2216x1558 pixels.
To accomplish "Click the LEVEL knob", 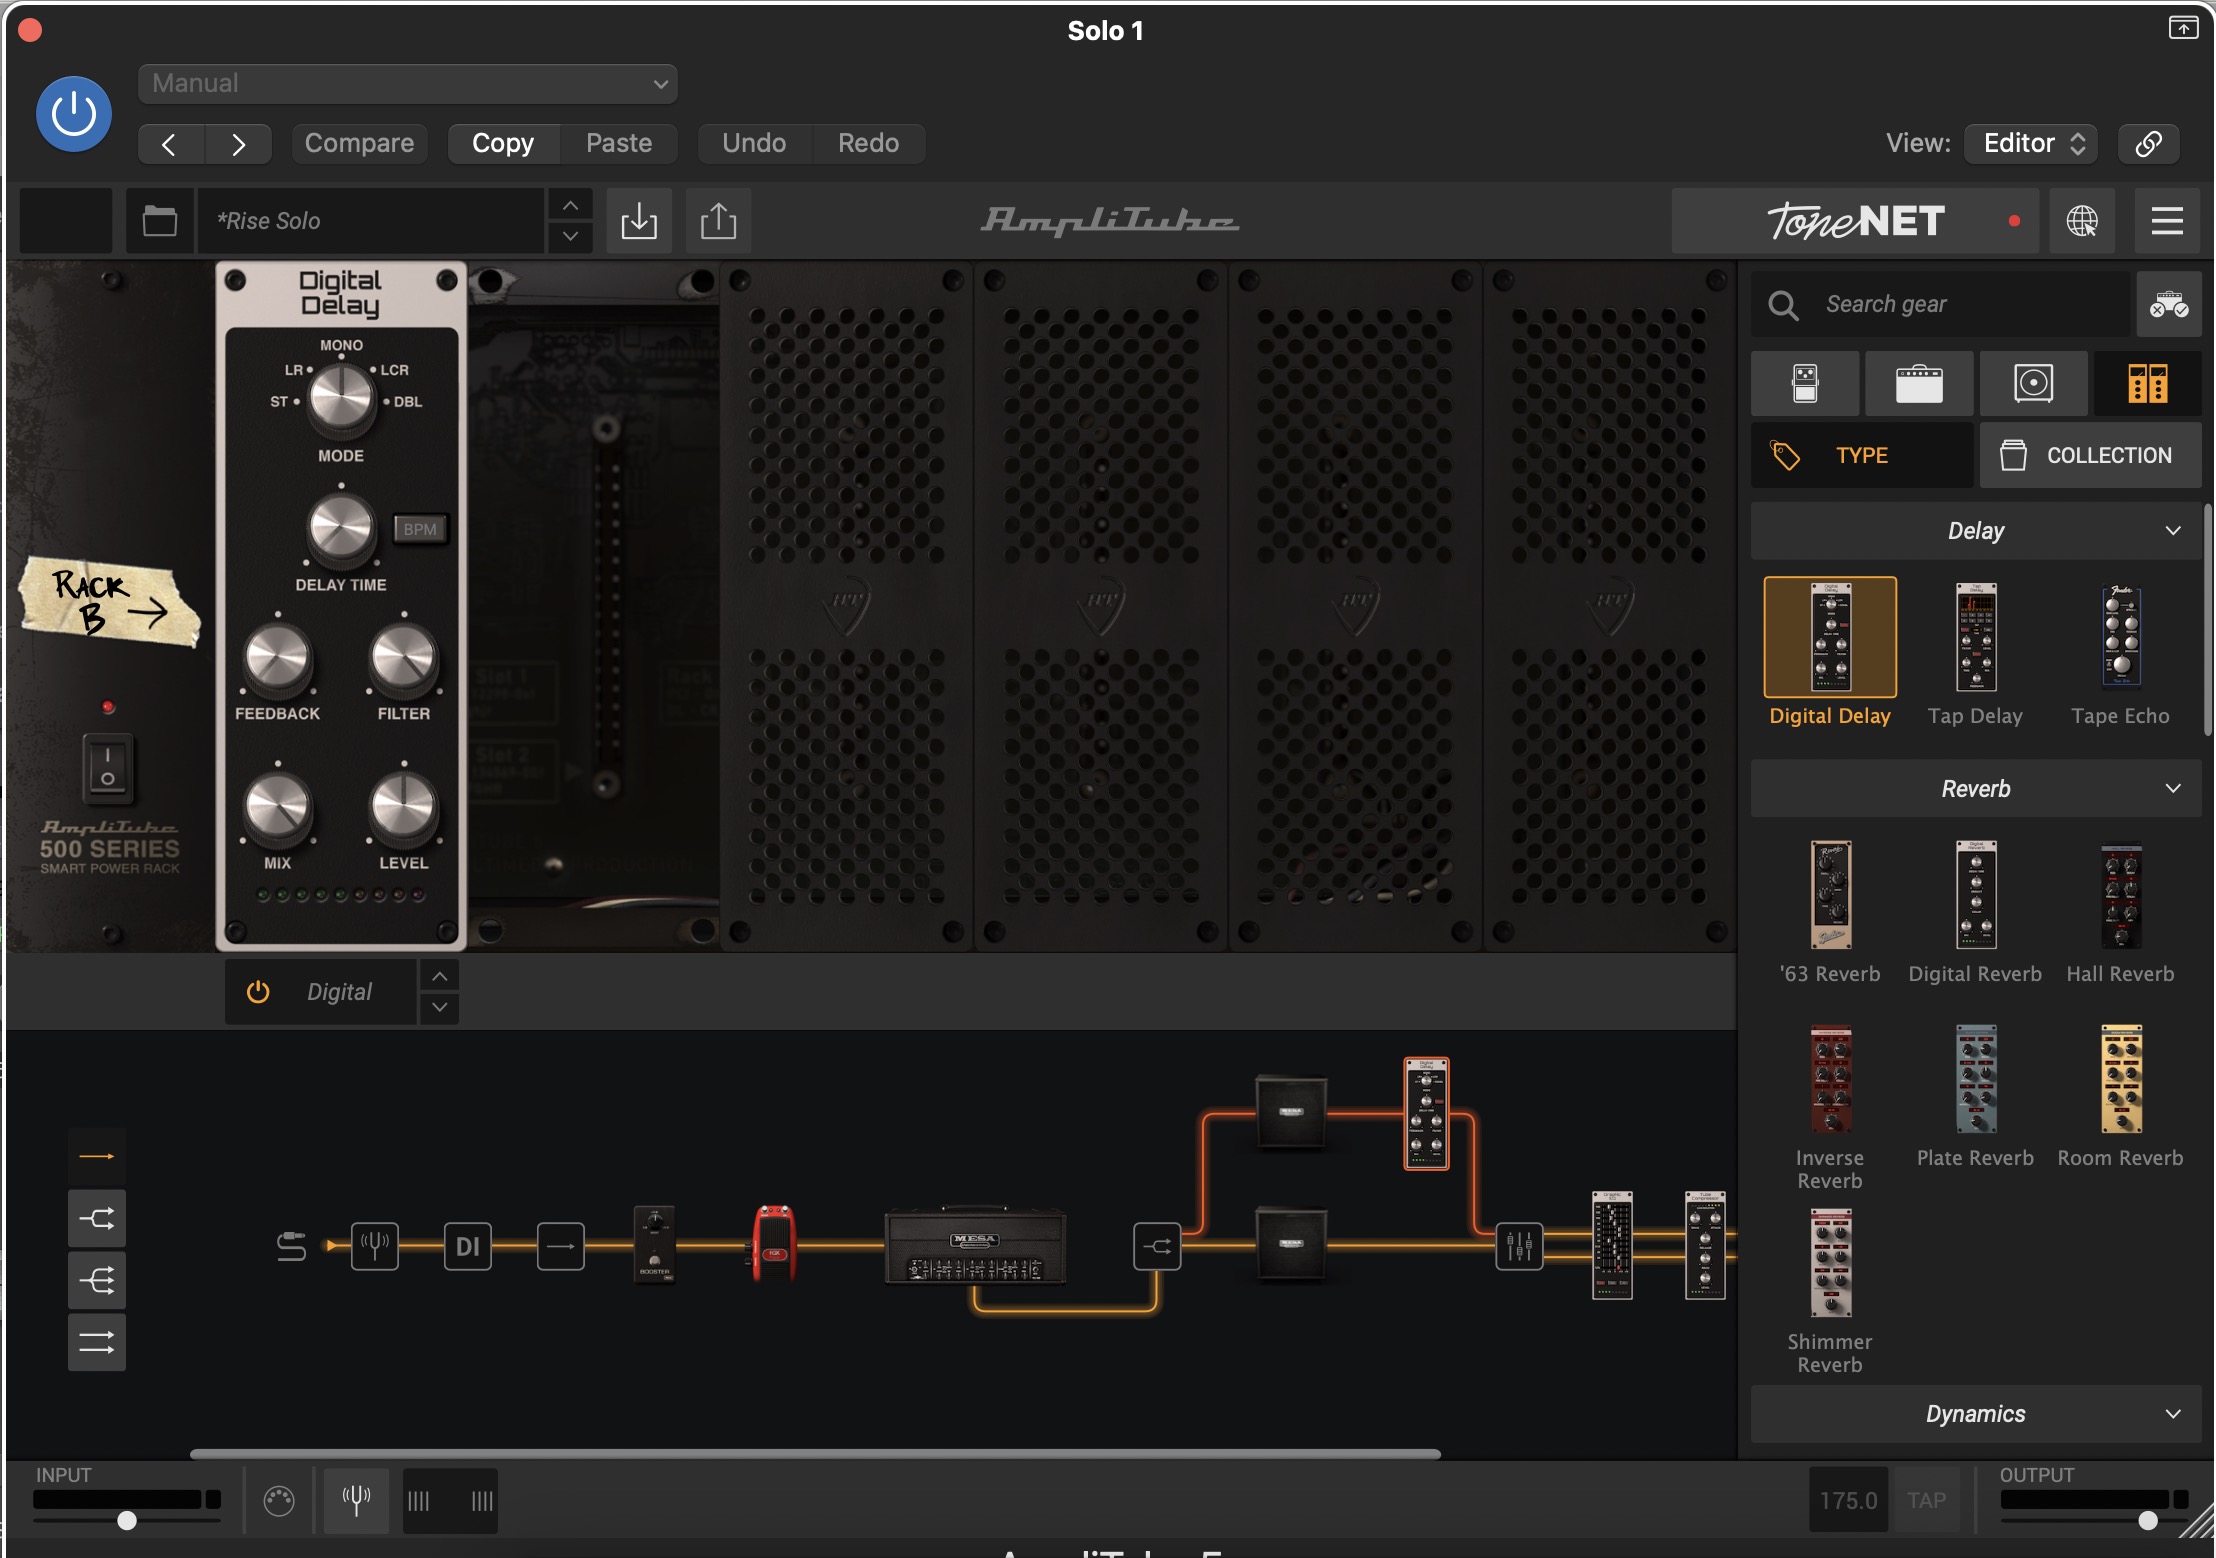I will (403, 806).
